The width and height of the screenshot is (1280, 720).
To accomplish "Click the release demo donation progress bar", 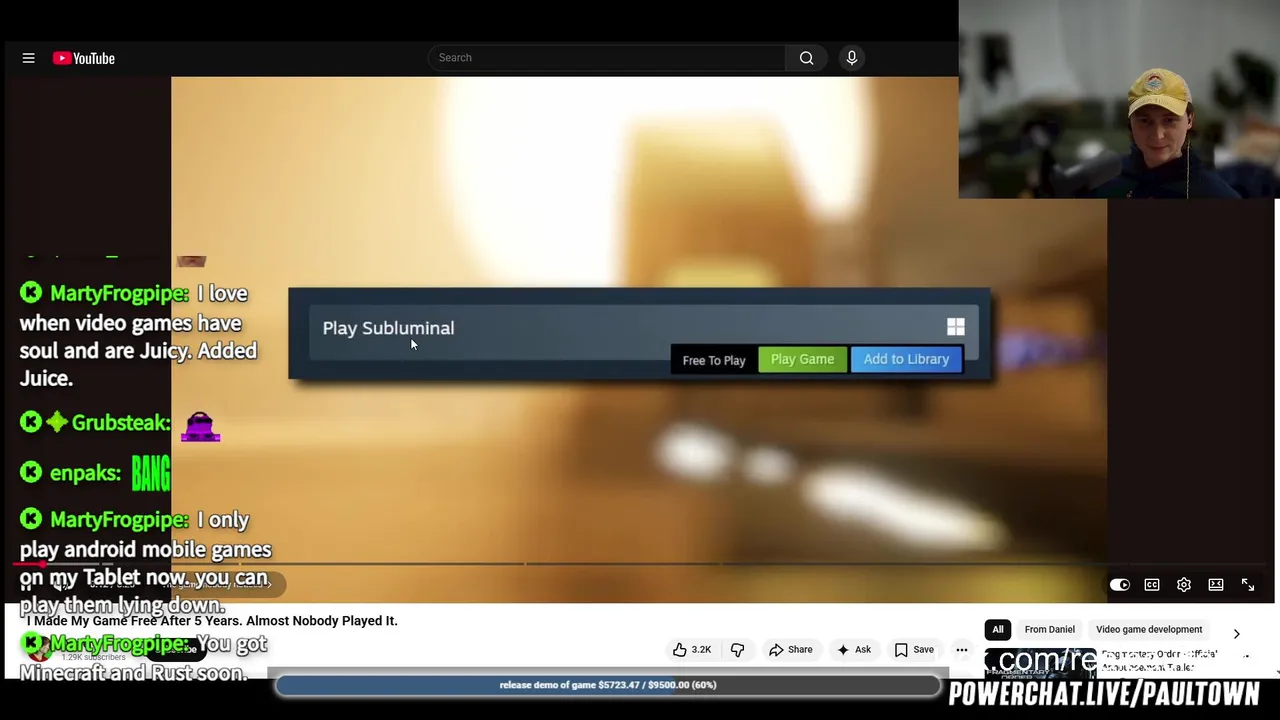I will pos(608,685).
